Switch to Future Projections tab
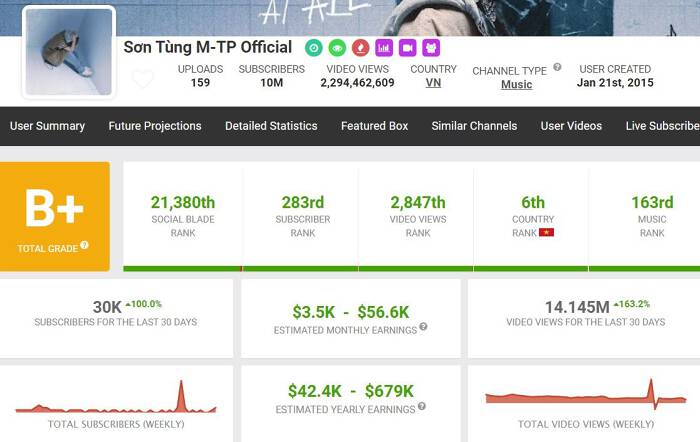This screenshot has width=700, height=442. [x=155, y=126]
